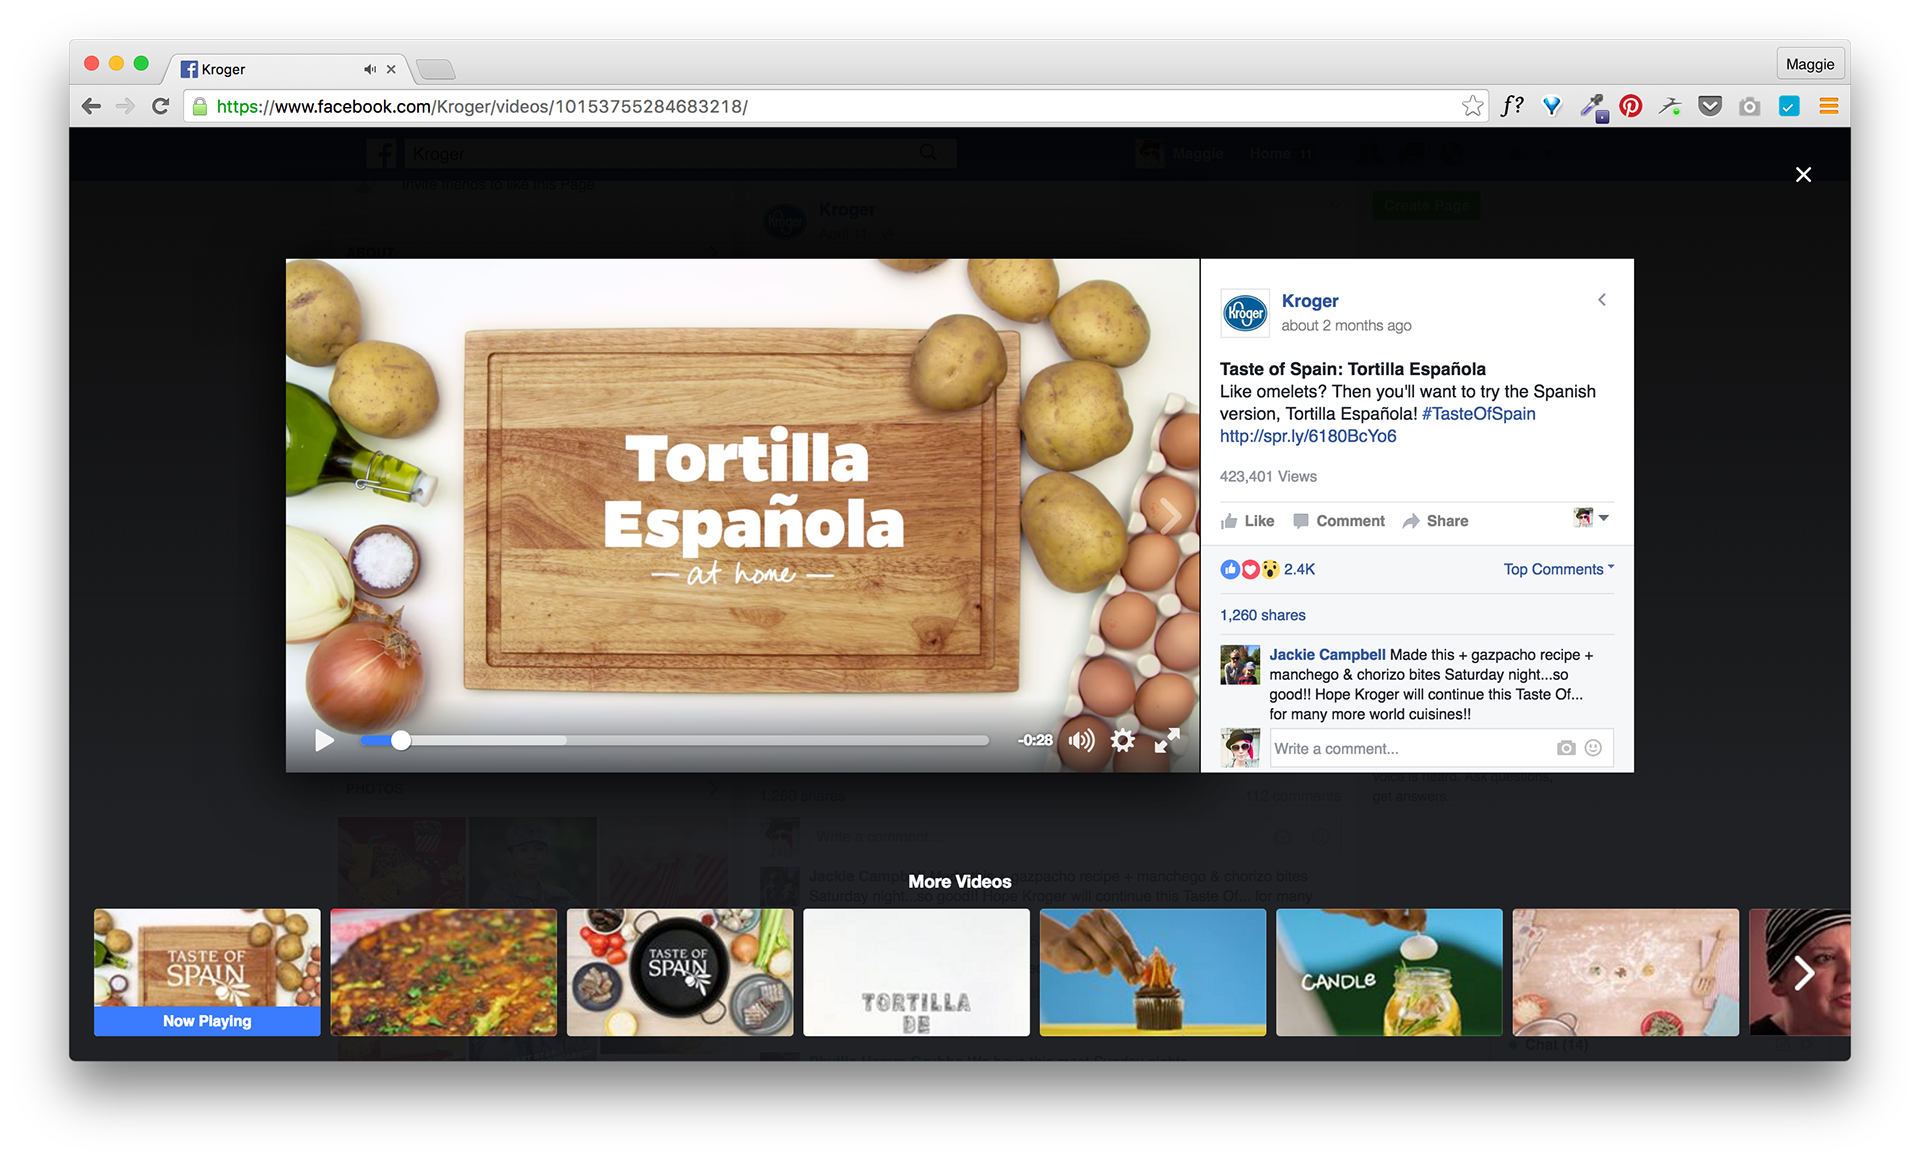Open the cooked tortilla video thumbnail

coord(443,972)
